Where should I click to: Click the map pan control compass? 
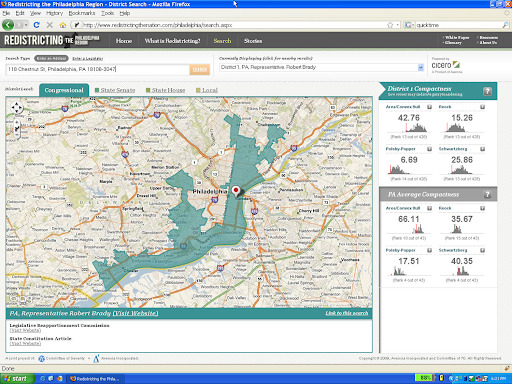click(x=17, y=108)
